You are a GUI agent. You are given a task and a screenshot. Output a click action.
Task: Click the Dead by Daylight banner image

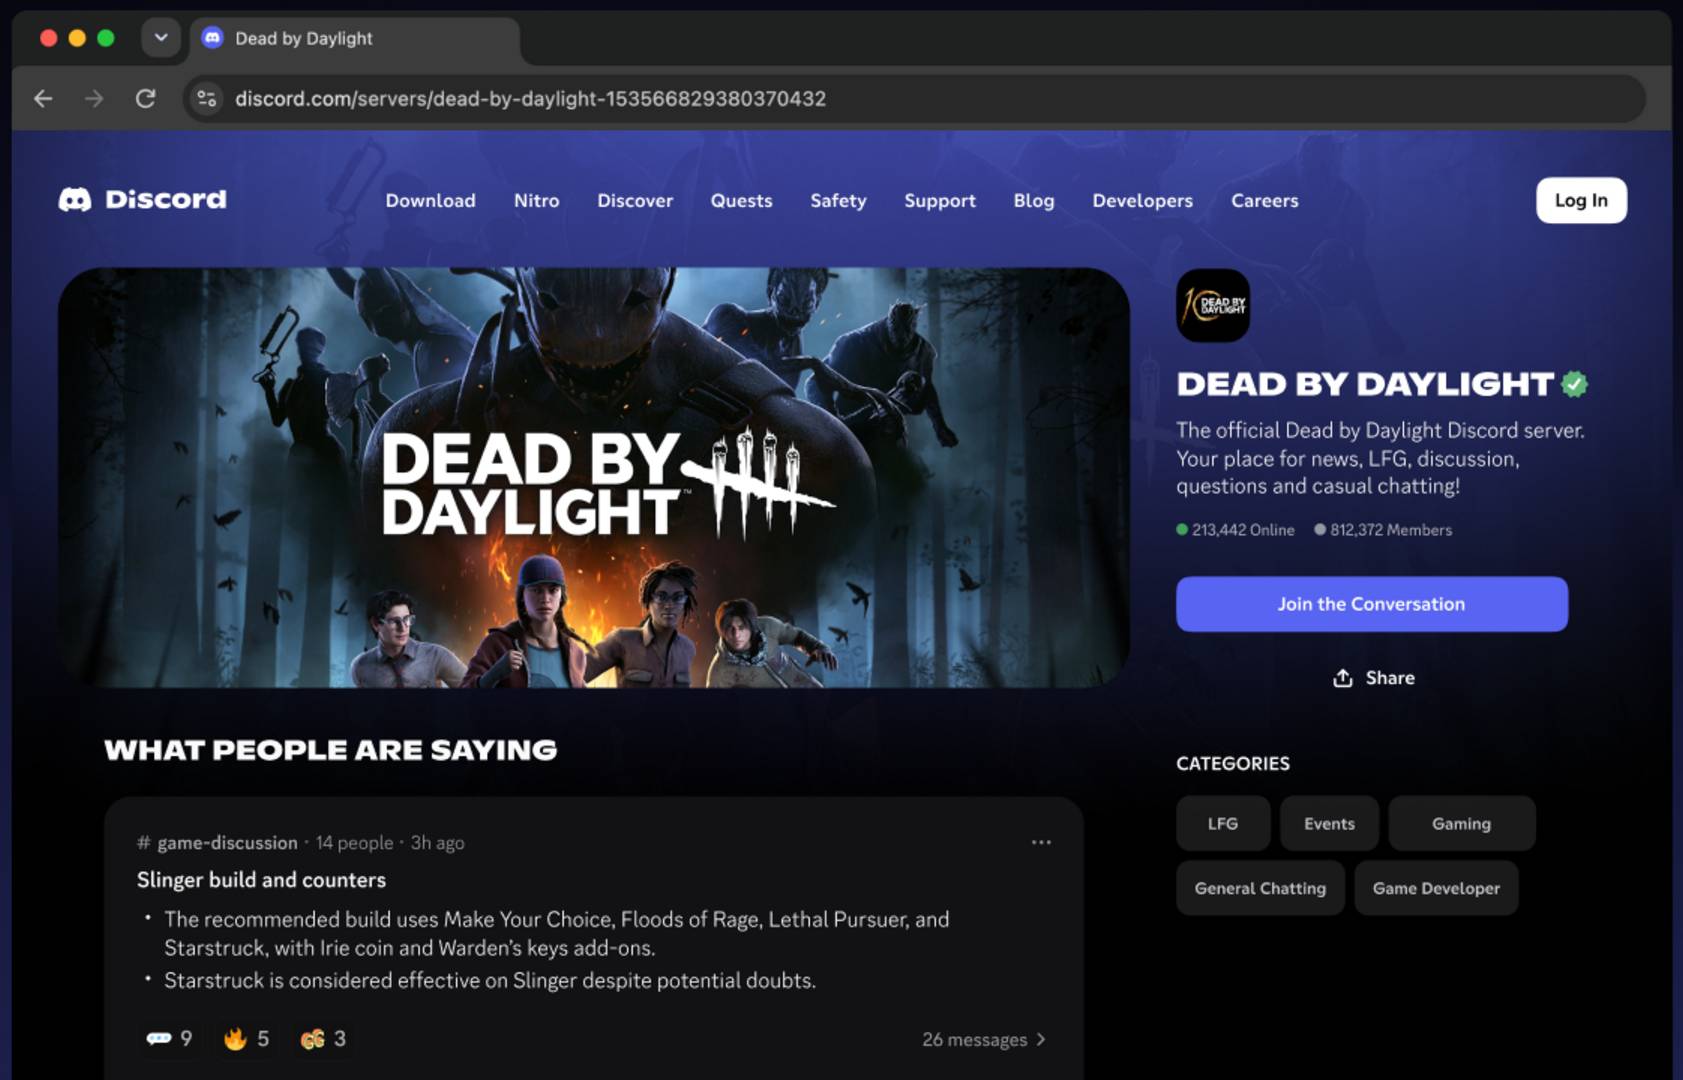click(x=594, y=477)
